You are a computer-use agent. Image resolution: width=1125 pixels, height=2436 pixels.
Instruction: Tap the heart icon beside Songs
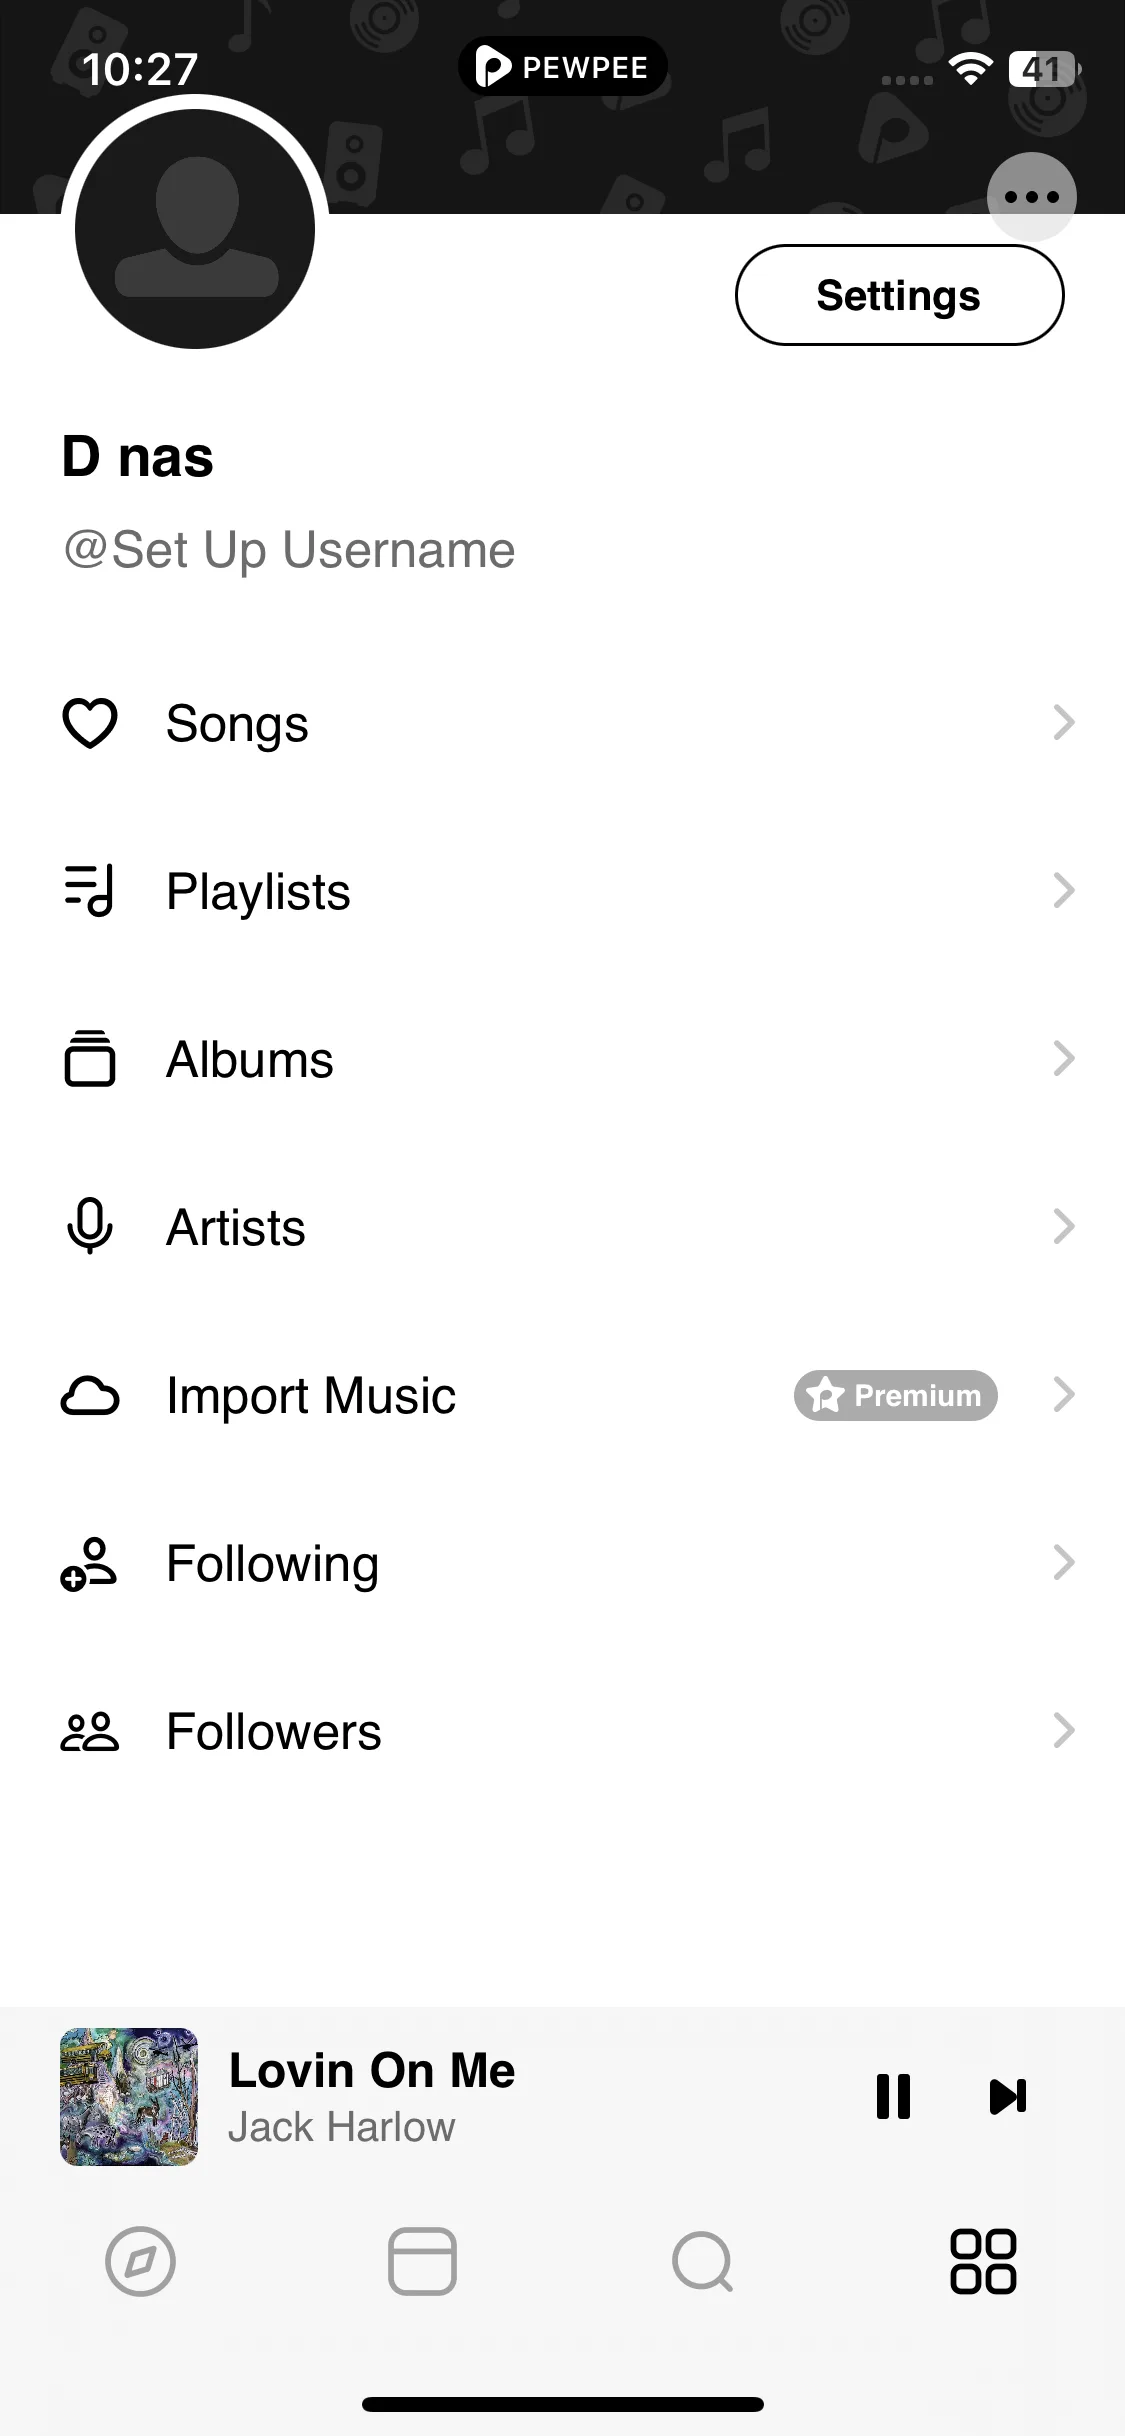point(90,723)
